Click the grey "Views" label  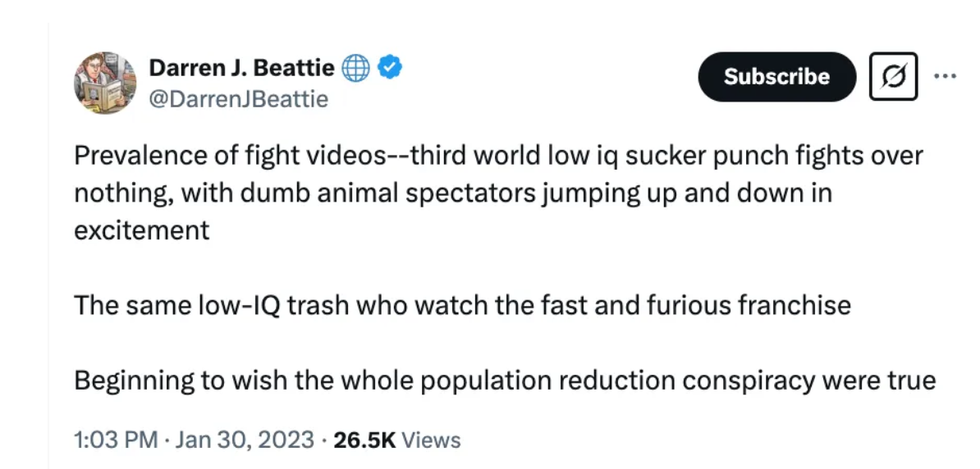[432, 440]
